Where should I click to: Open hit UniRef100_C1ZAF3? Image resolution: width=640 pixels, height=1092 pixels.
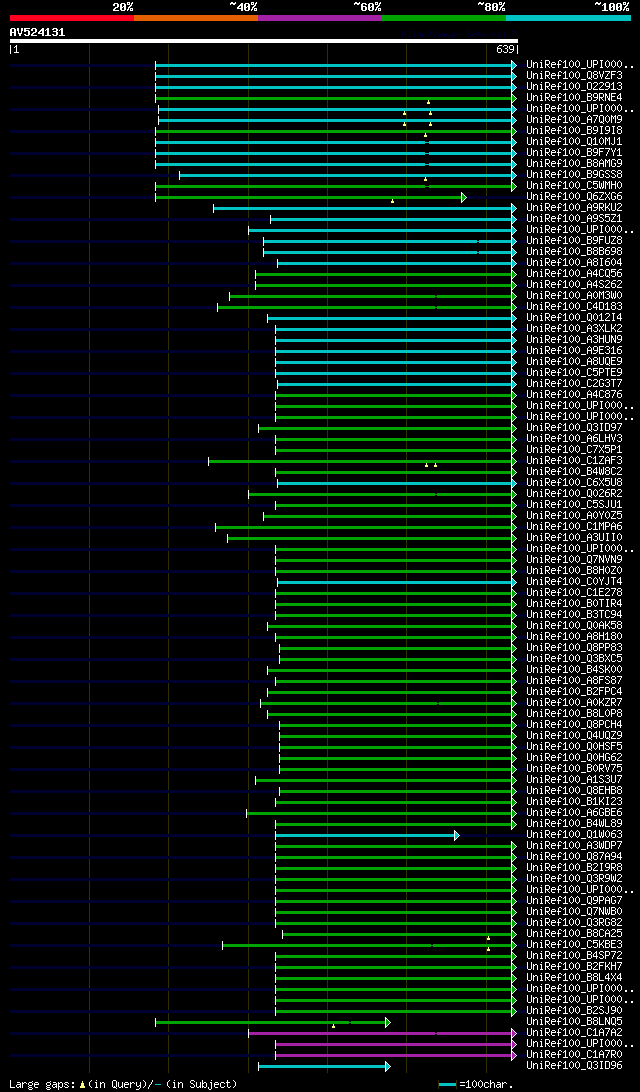[x=575, y=460]
